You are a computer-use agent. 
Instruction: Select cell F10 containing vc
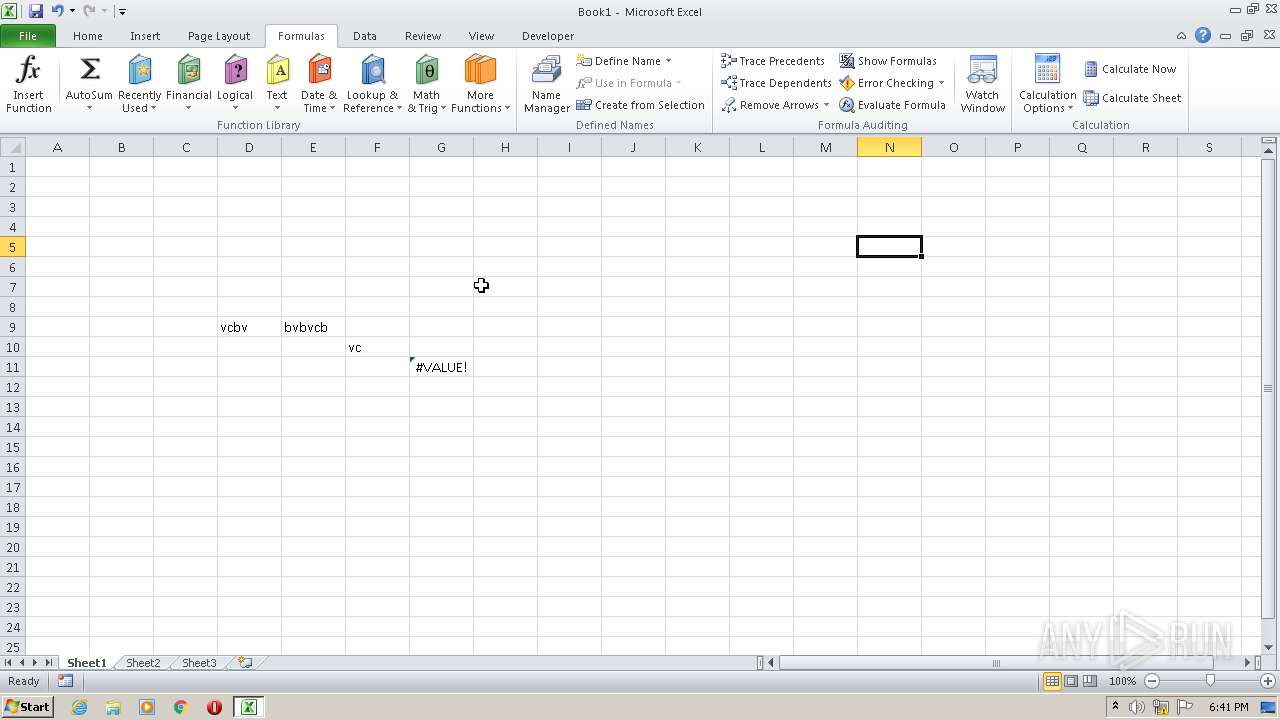pos(377,347)
